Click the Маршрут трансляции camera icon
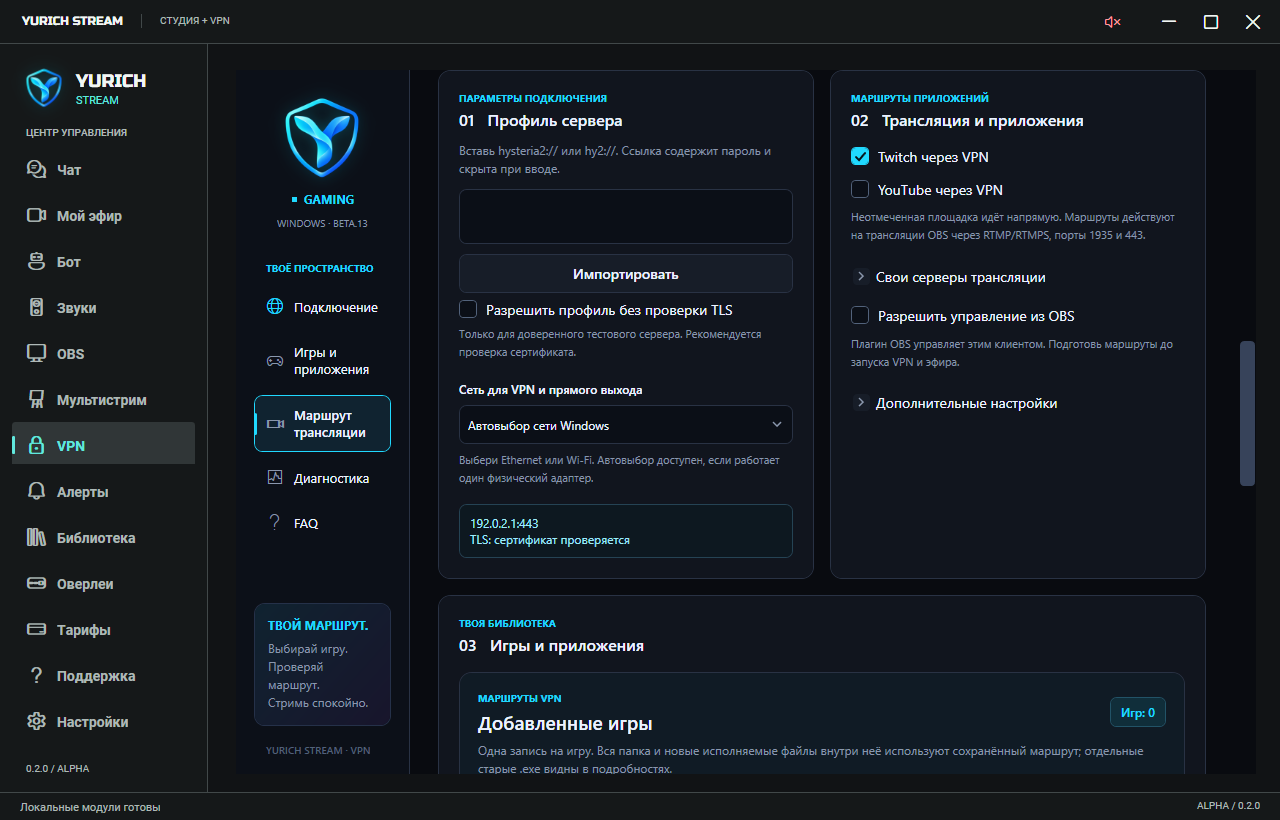 [275, 424]
